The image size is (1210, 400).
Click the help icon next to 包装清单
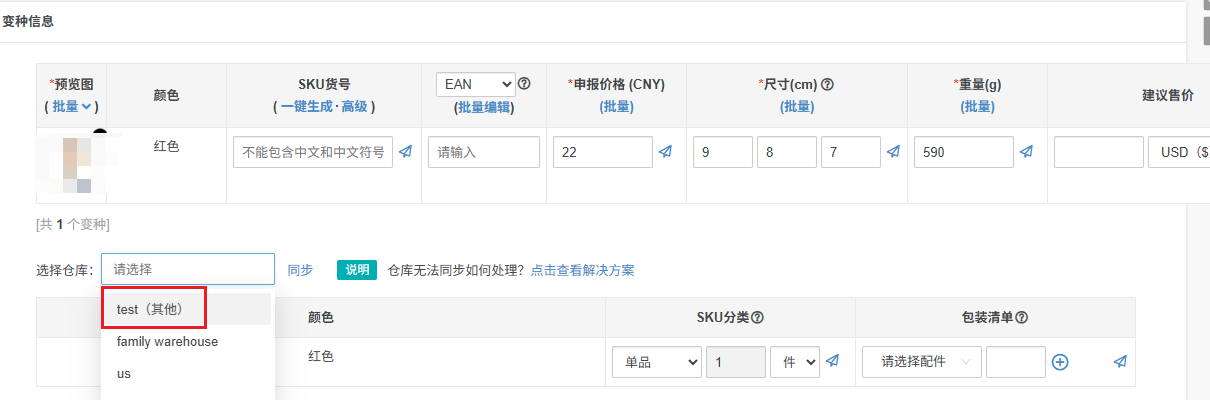click(x=1022, y=318)
